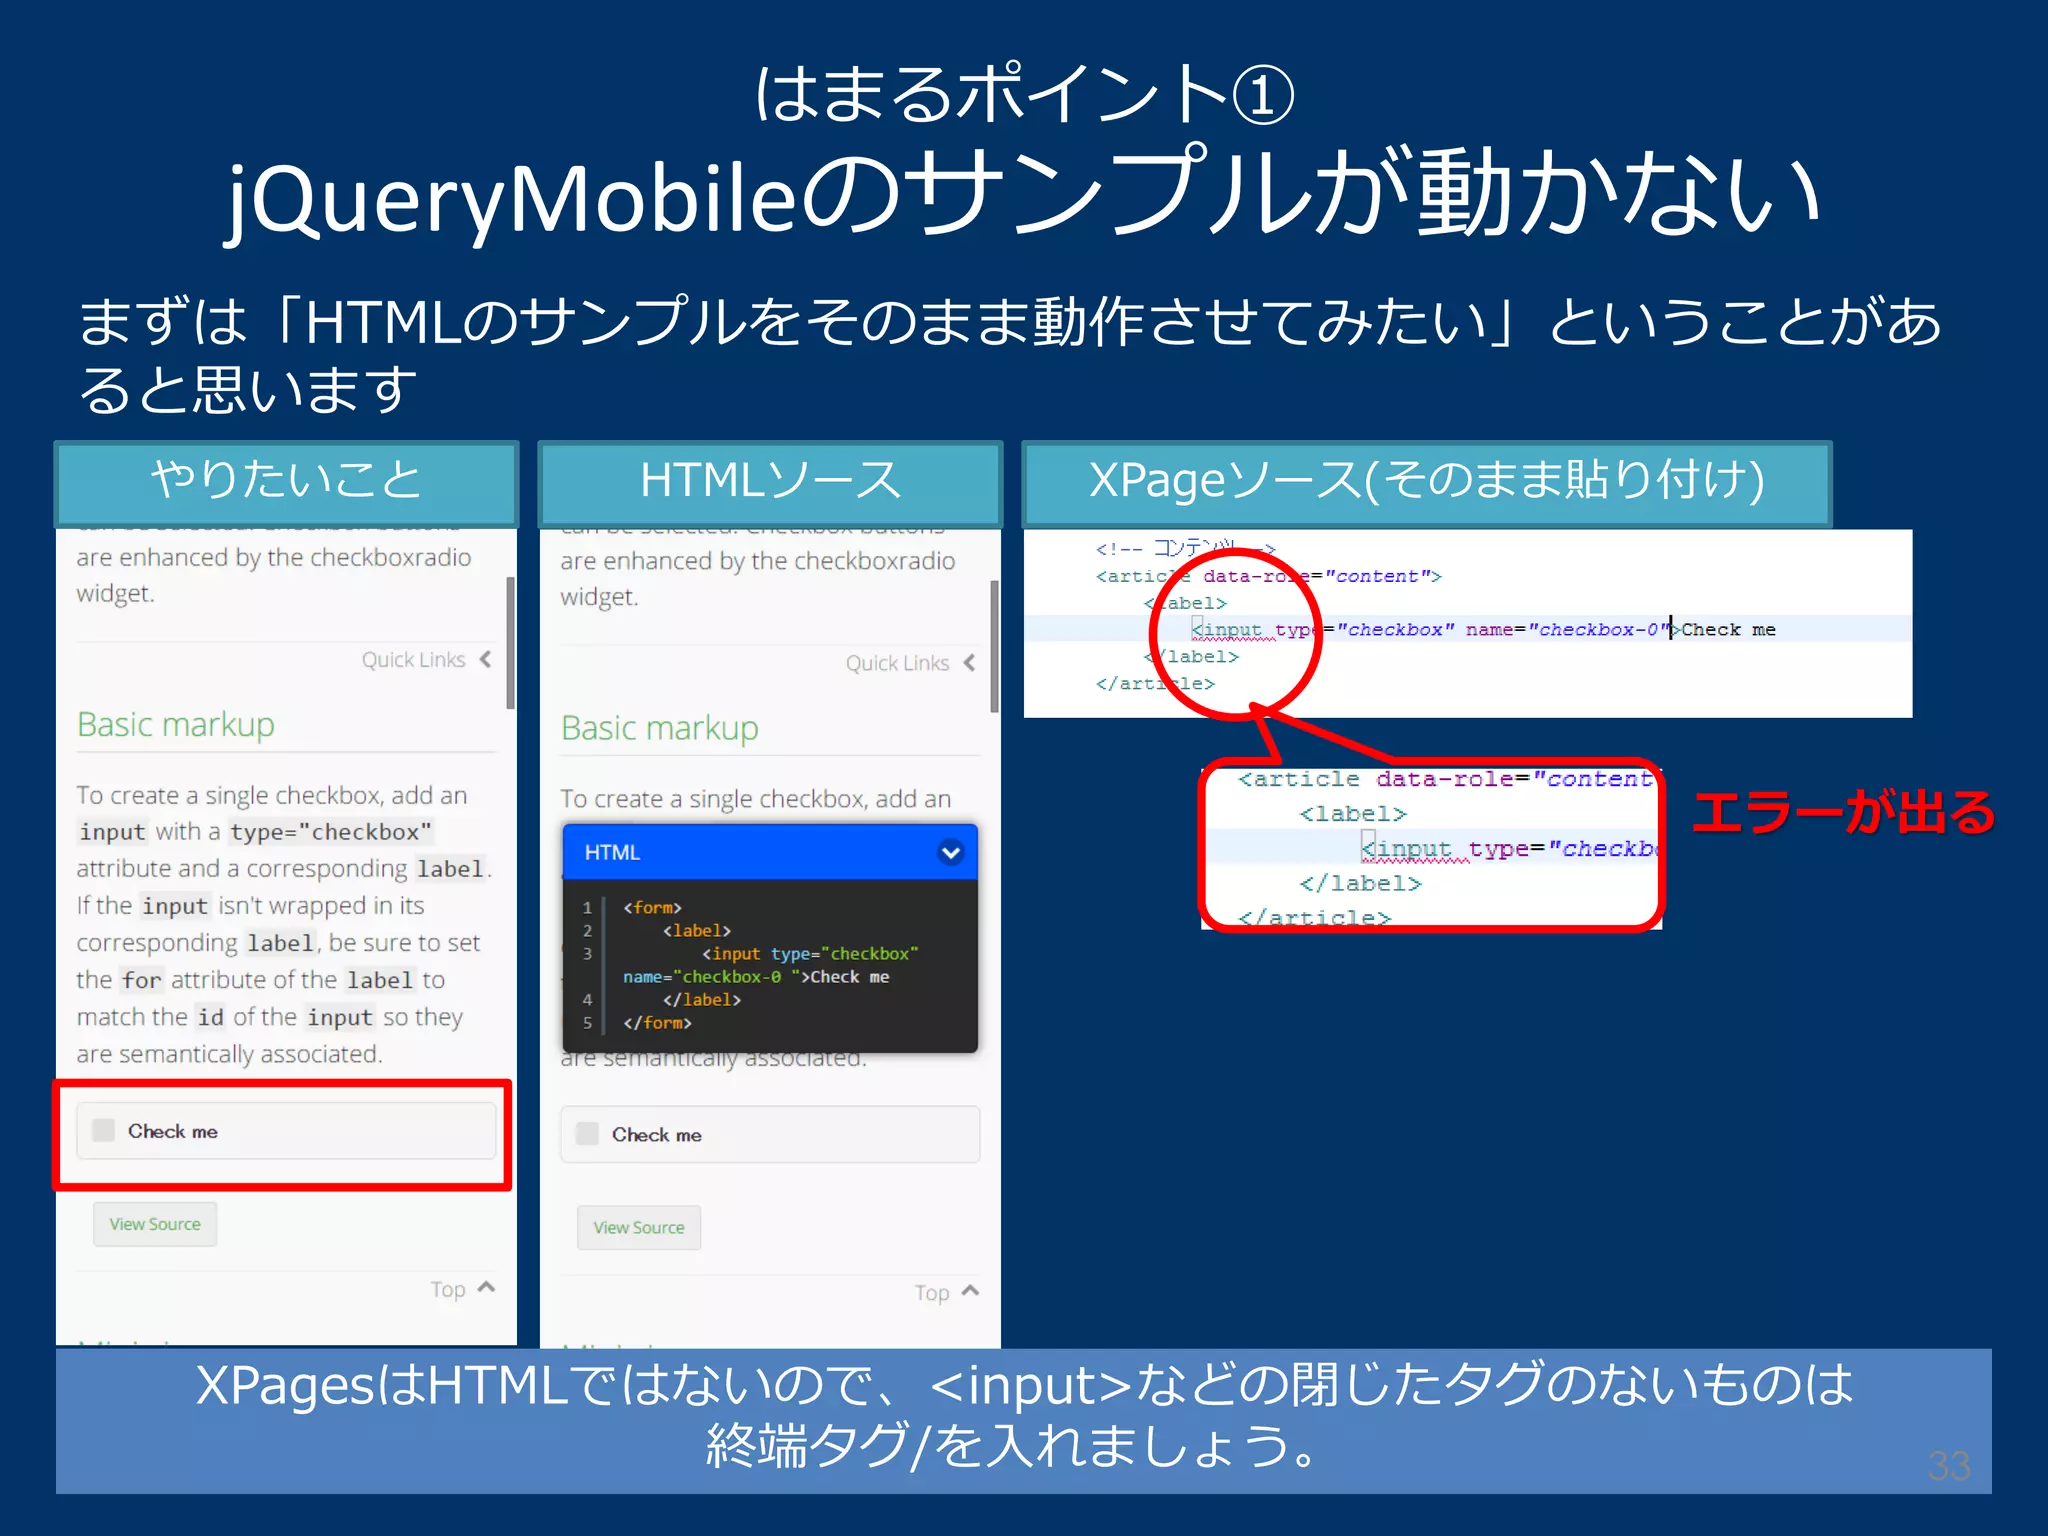Jump to Top link in middle panel
The image size is (2048, 1536).
[x=932, y=1293]
